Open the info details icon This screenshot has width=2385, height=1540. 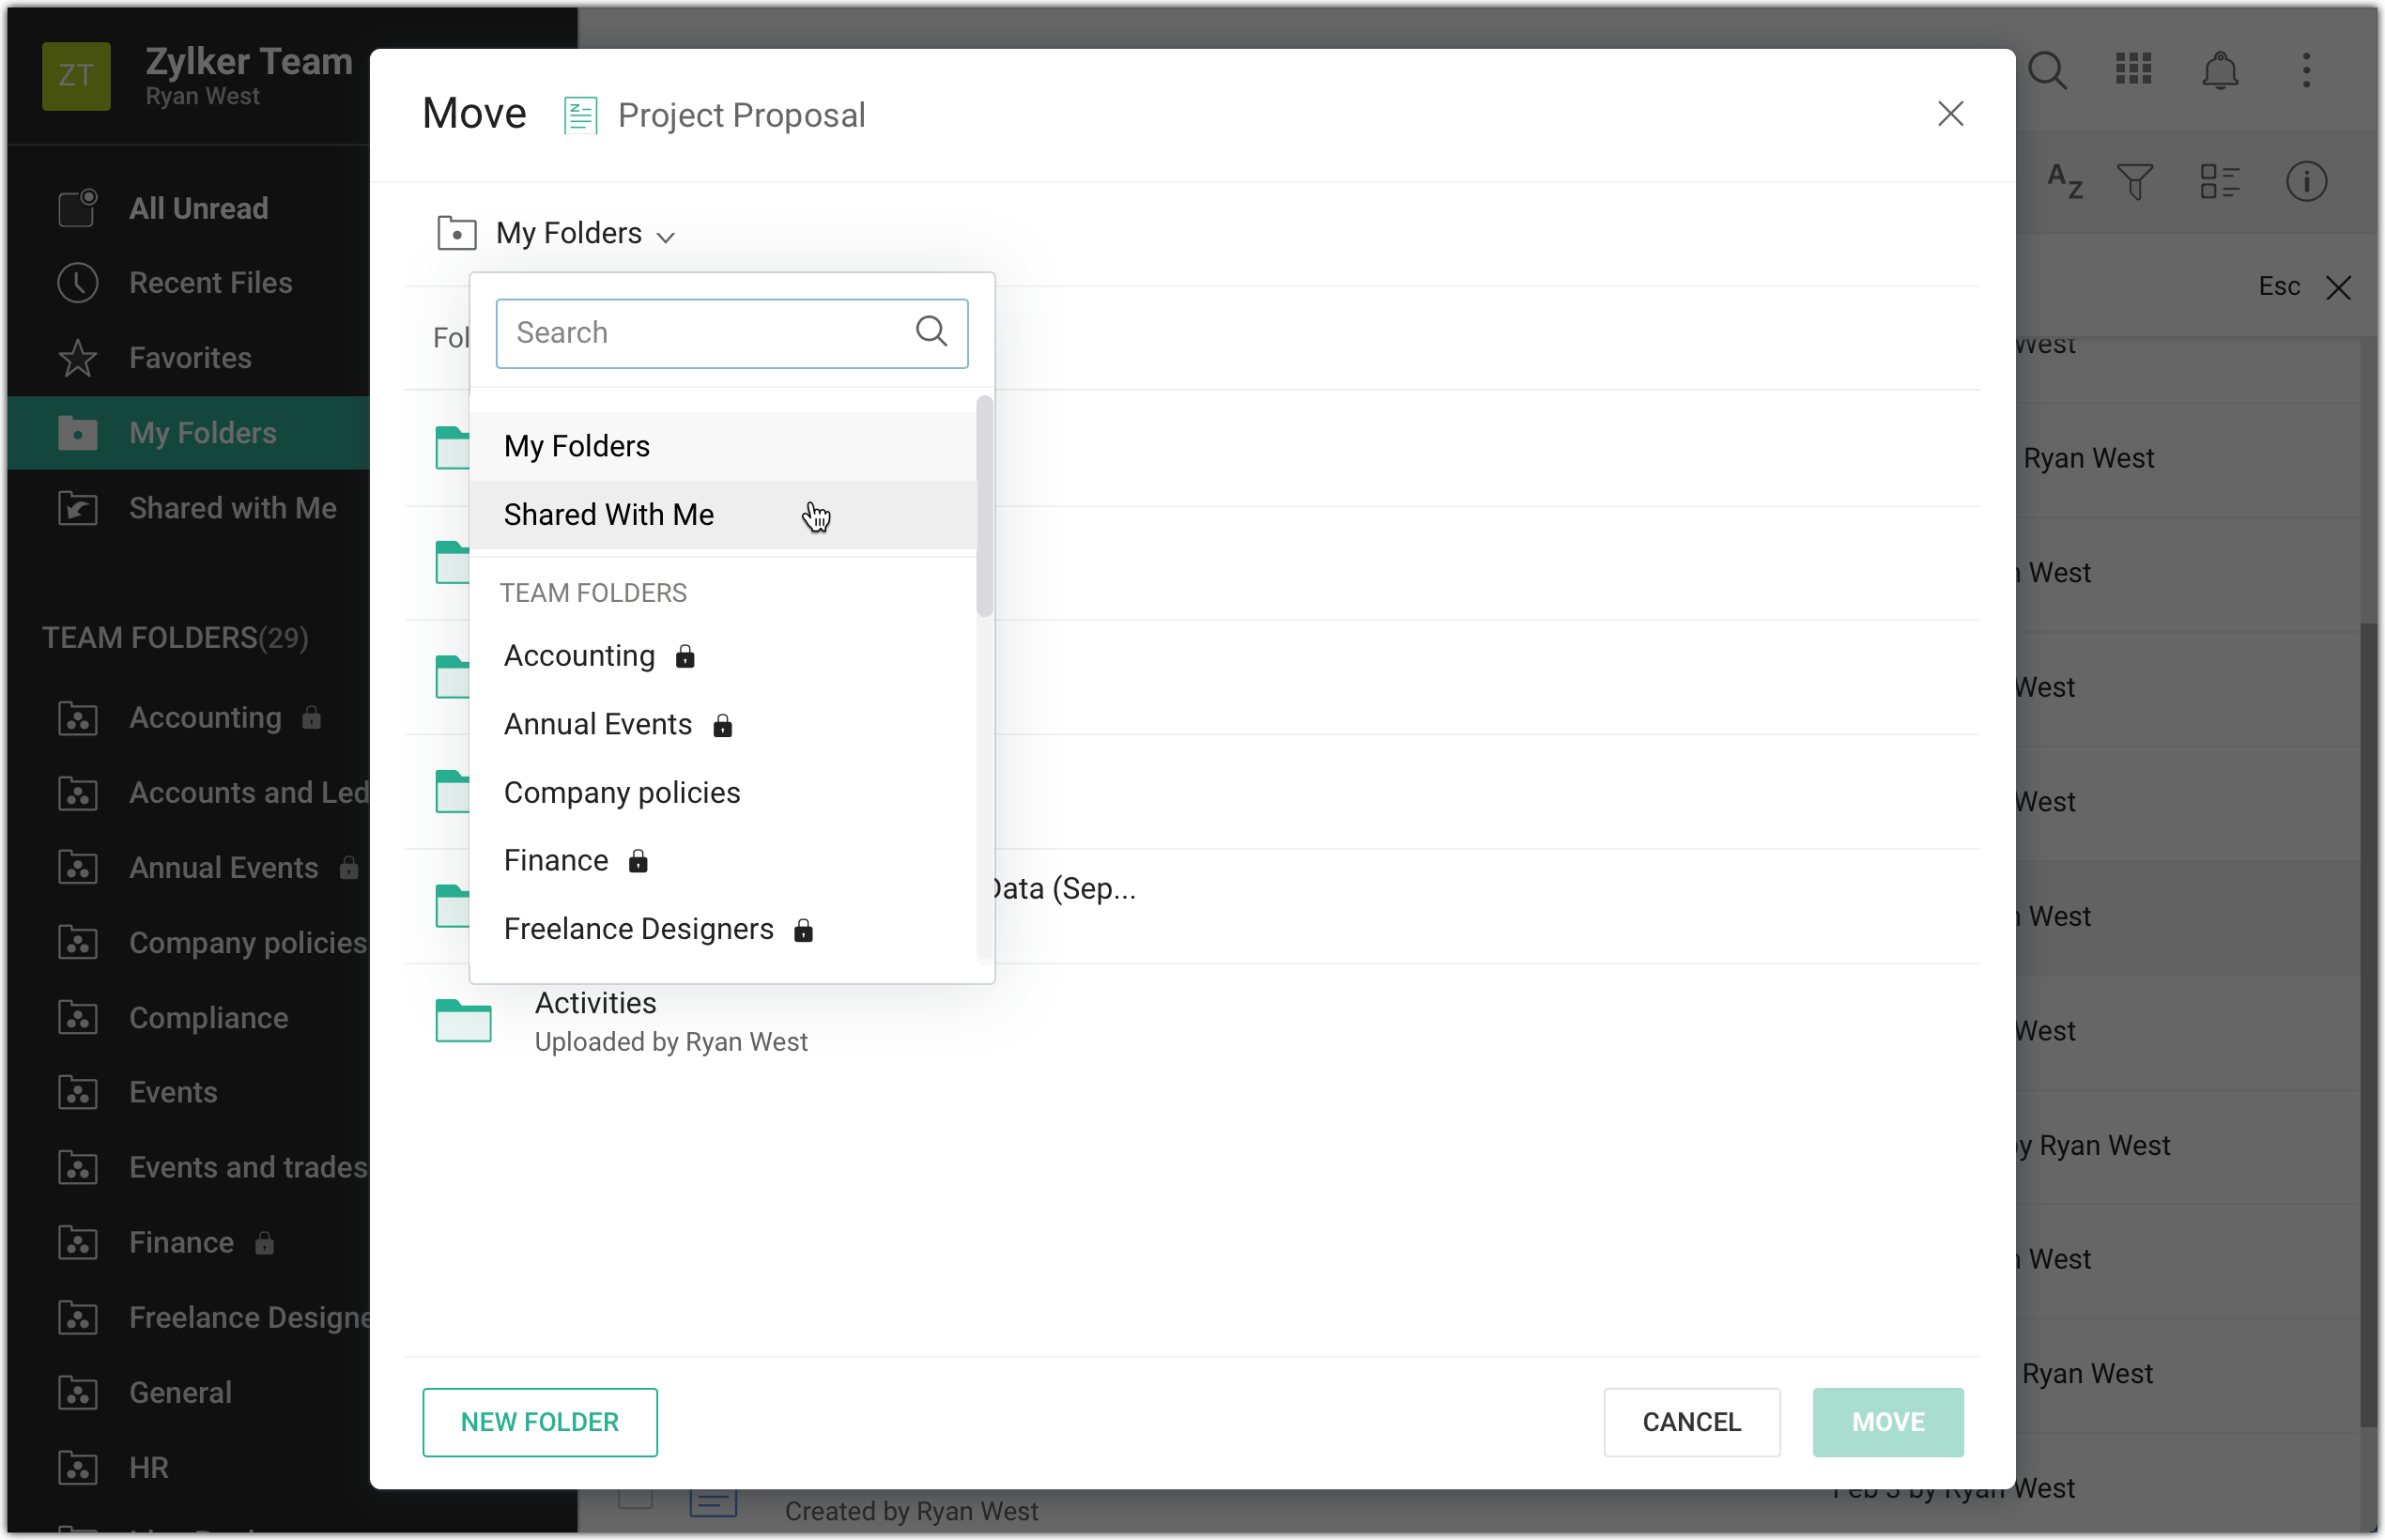click(2306, 182)
